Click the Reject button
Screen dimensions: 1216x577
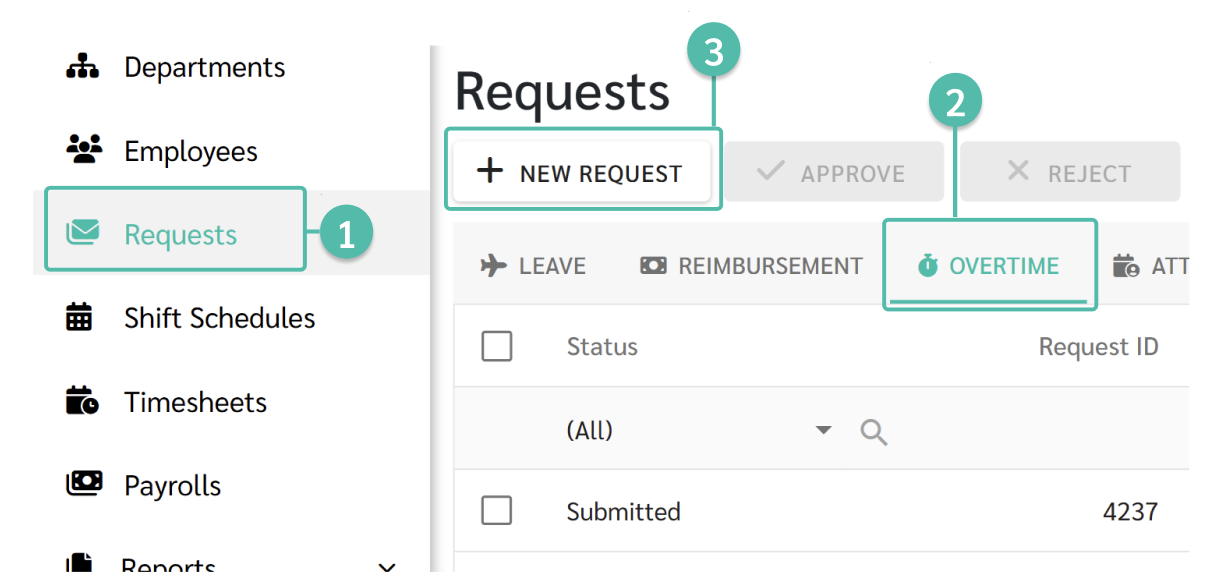click(x=1070, y=172)
